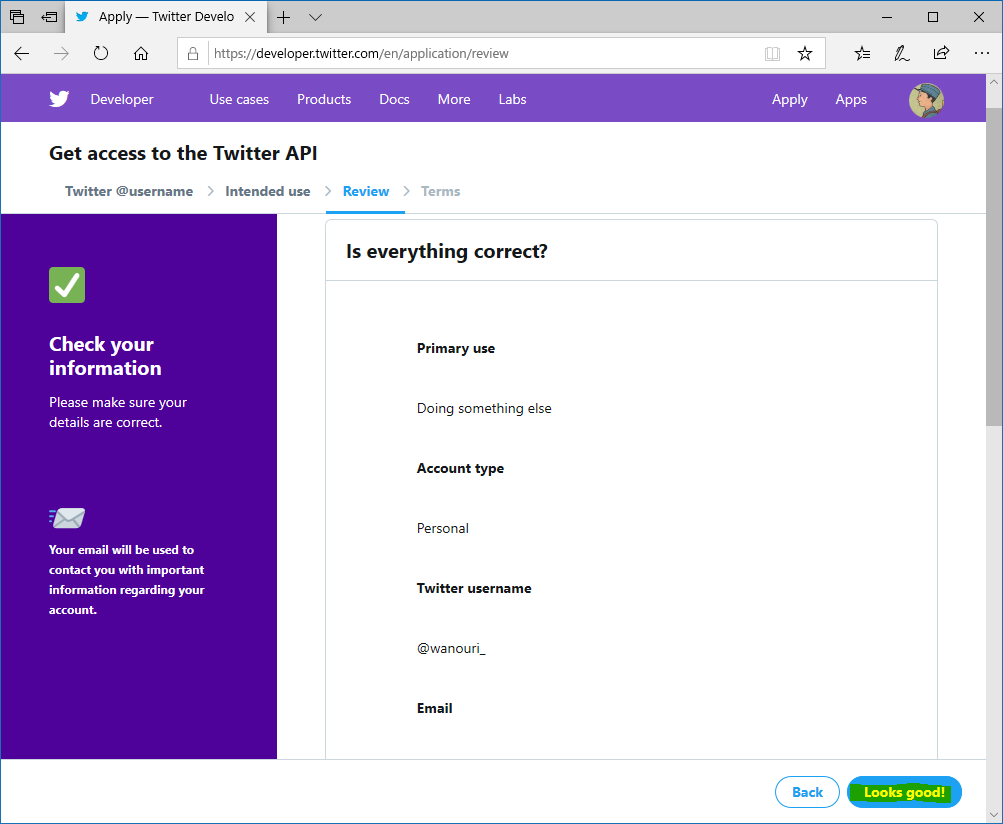Refresh the page with reload icon
Screen dimensions: 1003x824
coord(101,53)
